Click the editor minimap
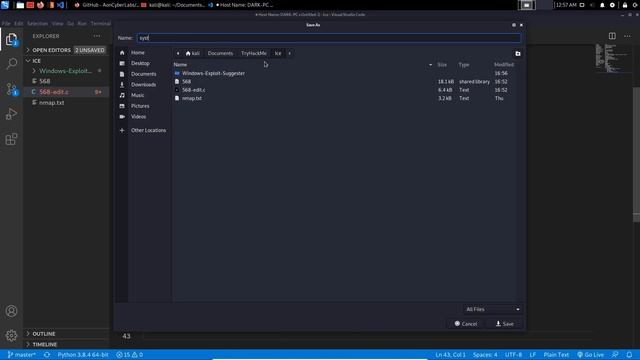This screenshot has height=360, width=640. (613, 58)
